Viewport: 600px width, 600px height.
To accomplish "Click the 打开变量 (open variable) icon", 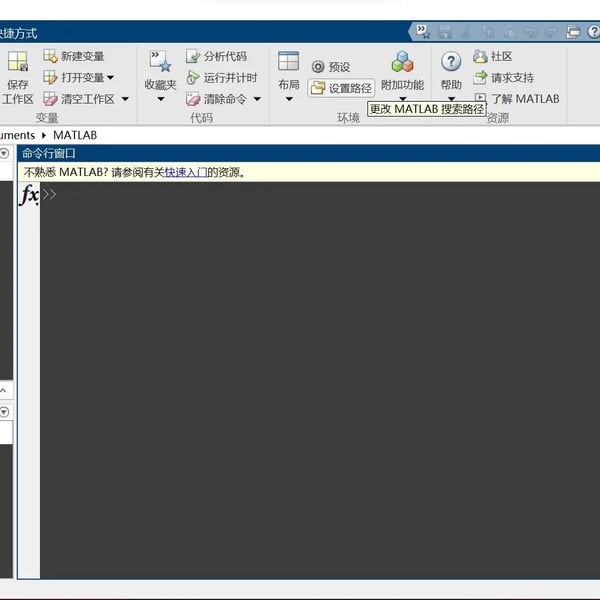I will click(50, 77).
